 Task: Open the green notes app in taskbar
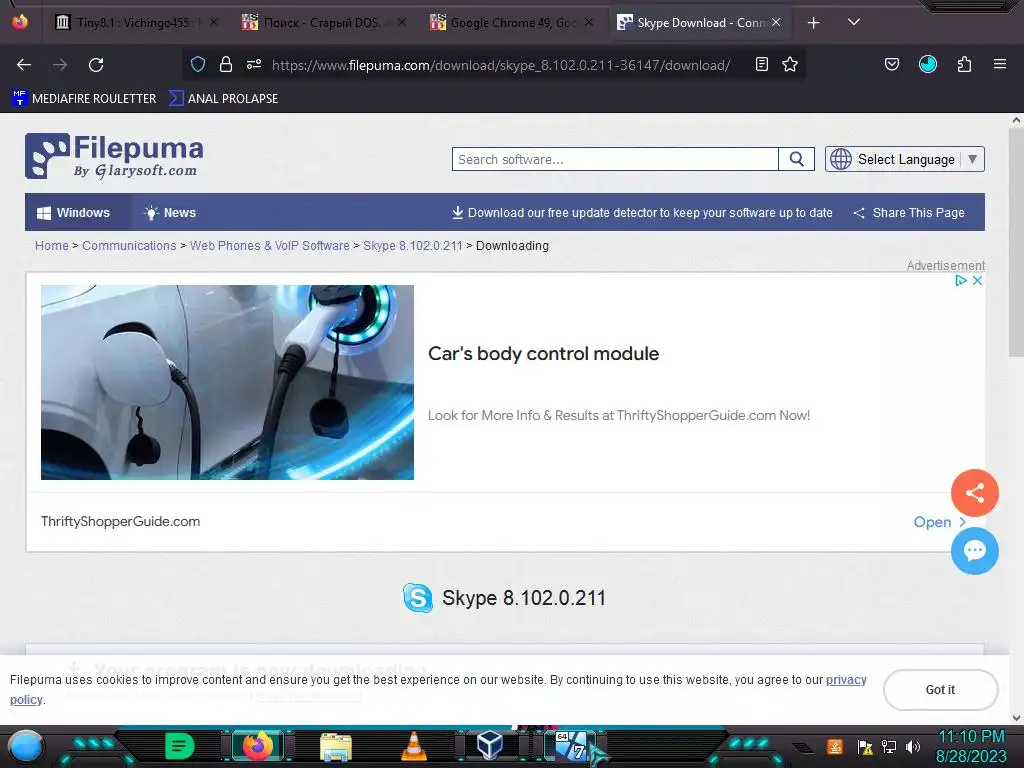pyautogui.click(x=180, y=746)
